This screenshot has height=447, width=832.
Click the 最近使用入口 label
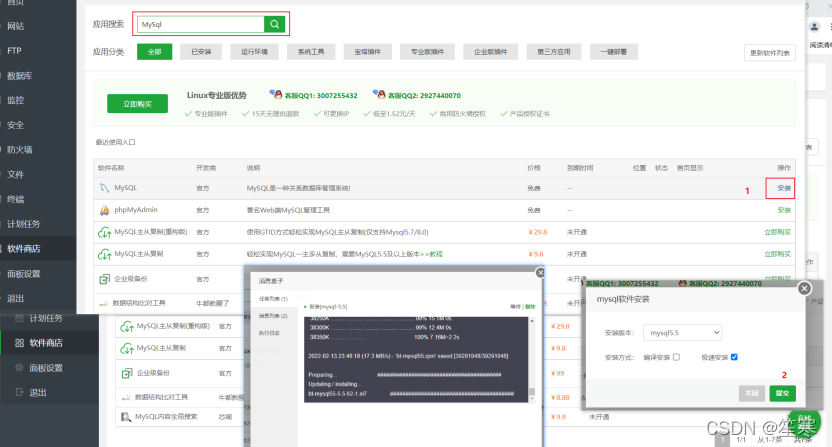click(116, 142)
